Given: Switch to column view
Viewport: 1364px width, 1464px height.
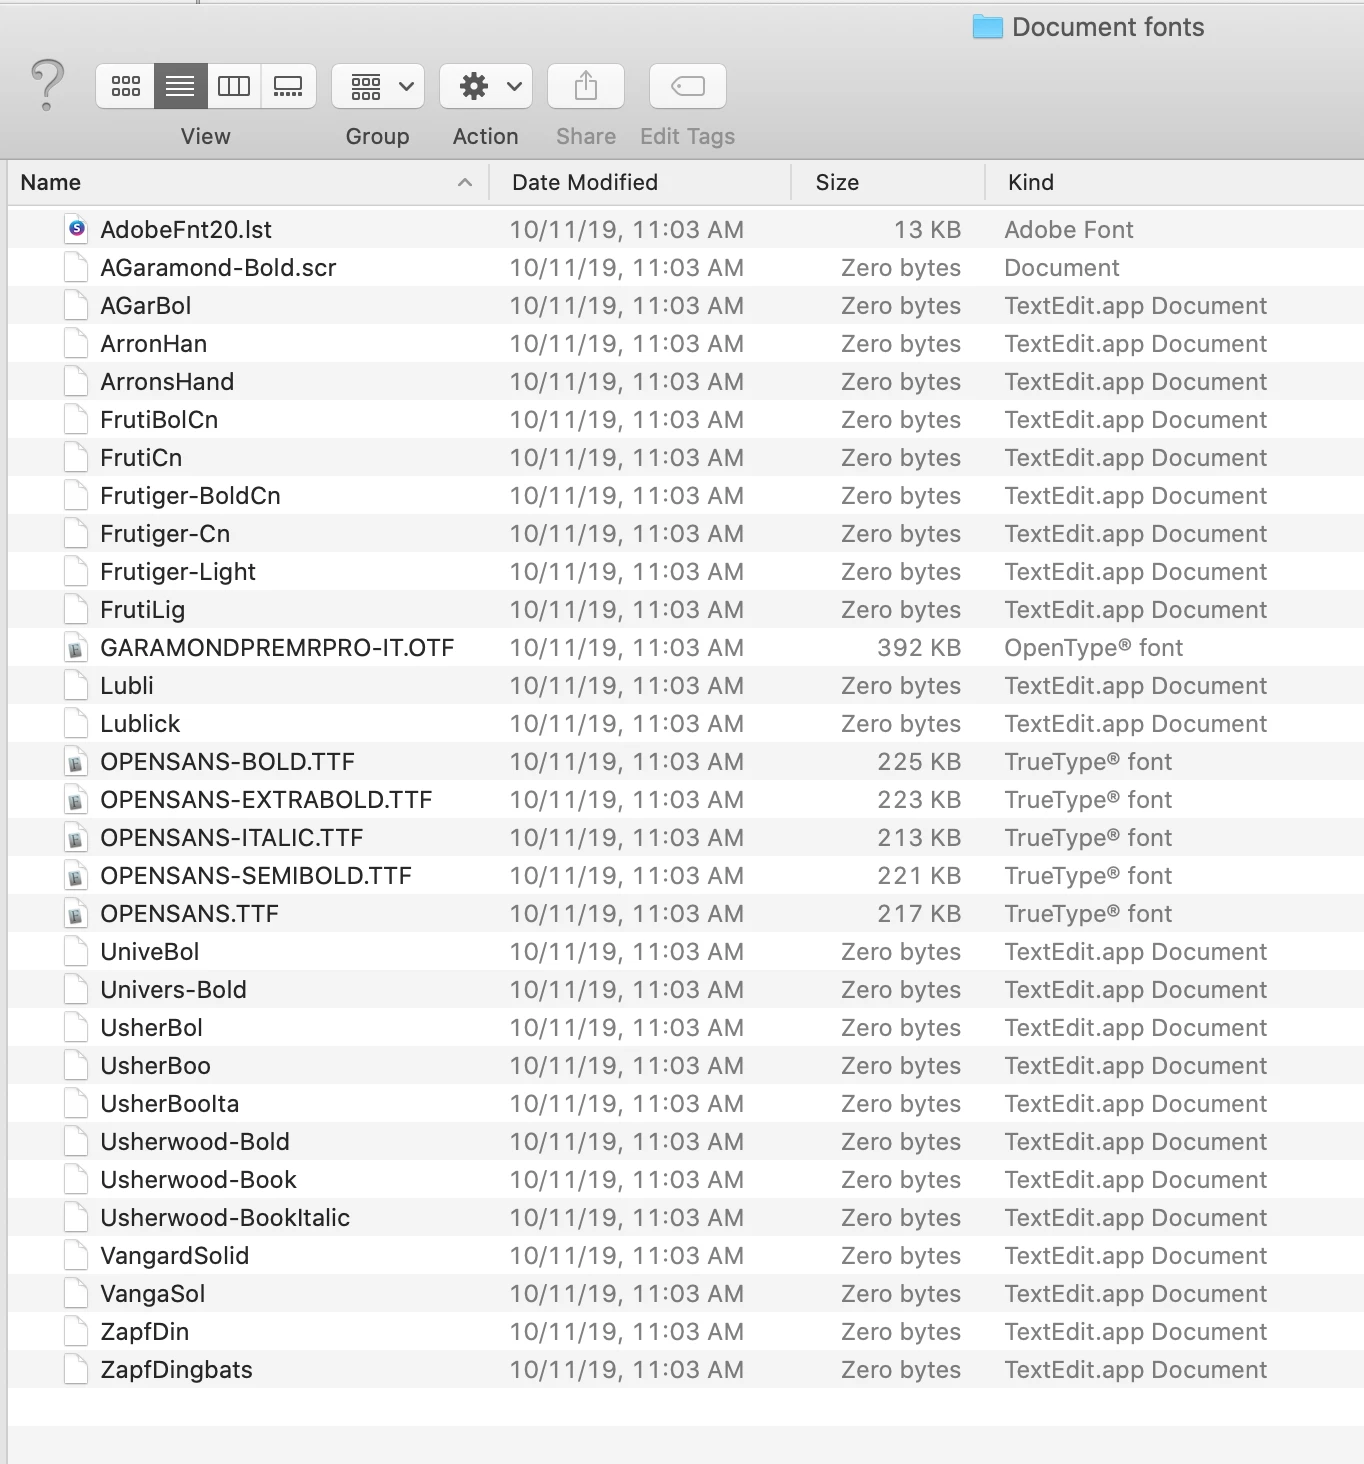Looking at the screenshot, I should 234,86.
